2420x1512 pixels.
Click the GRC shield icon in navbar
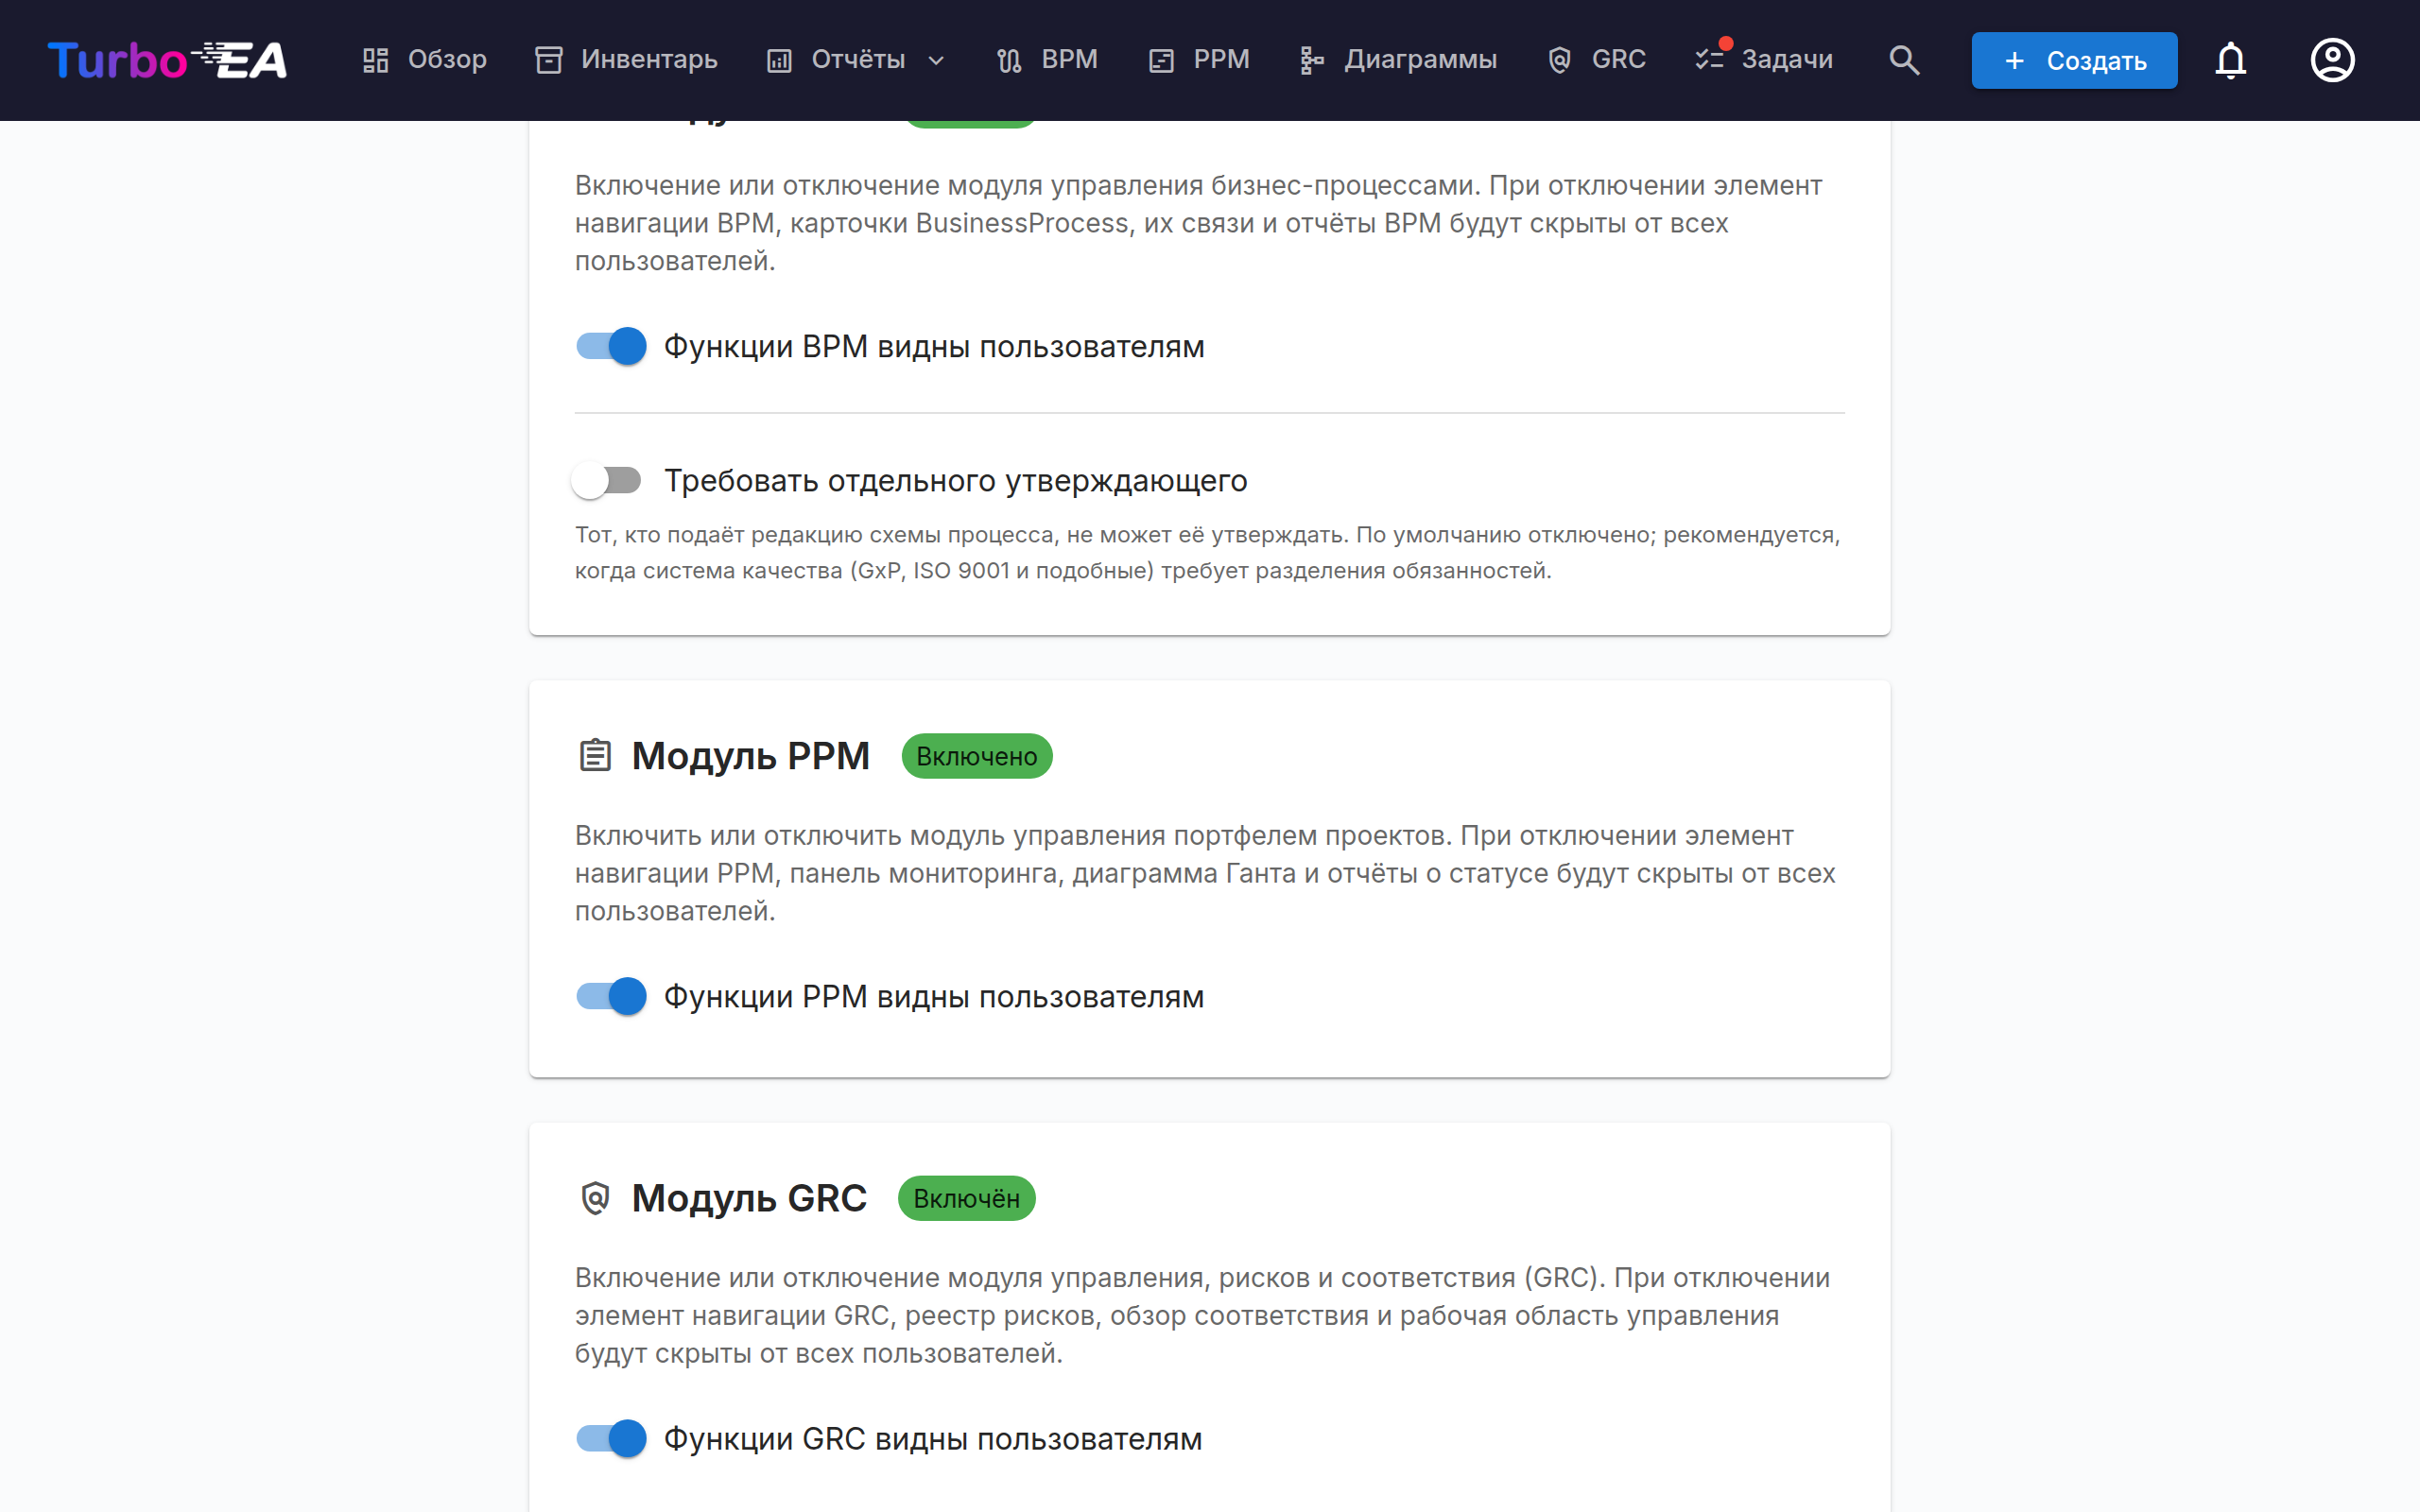(1559, 60)
